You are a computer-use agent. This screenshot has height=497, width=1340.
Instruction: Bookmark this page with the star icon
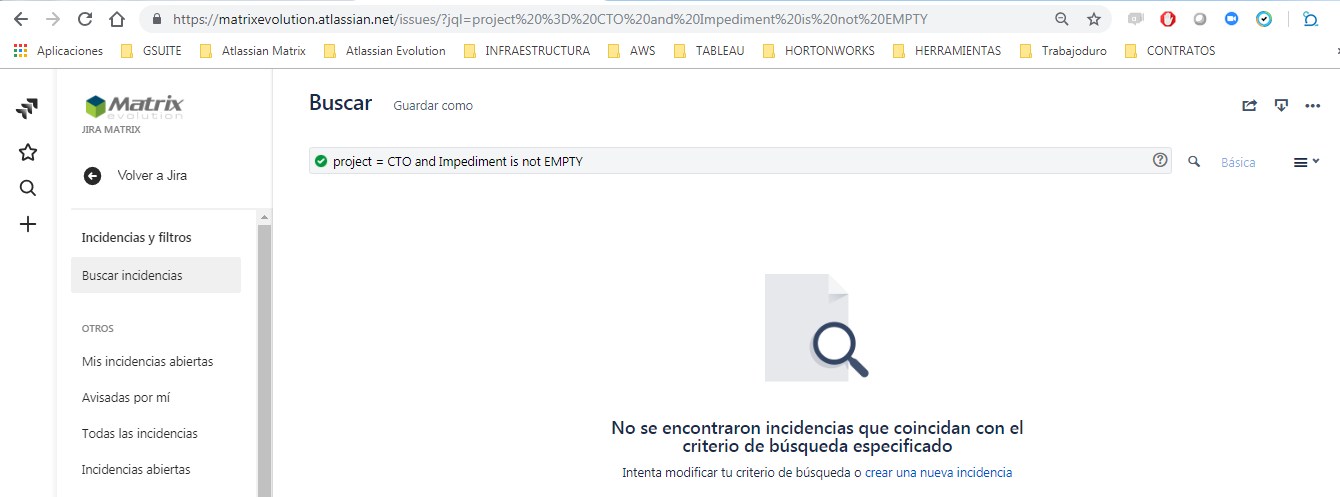(1094, 19)
